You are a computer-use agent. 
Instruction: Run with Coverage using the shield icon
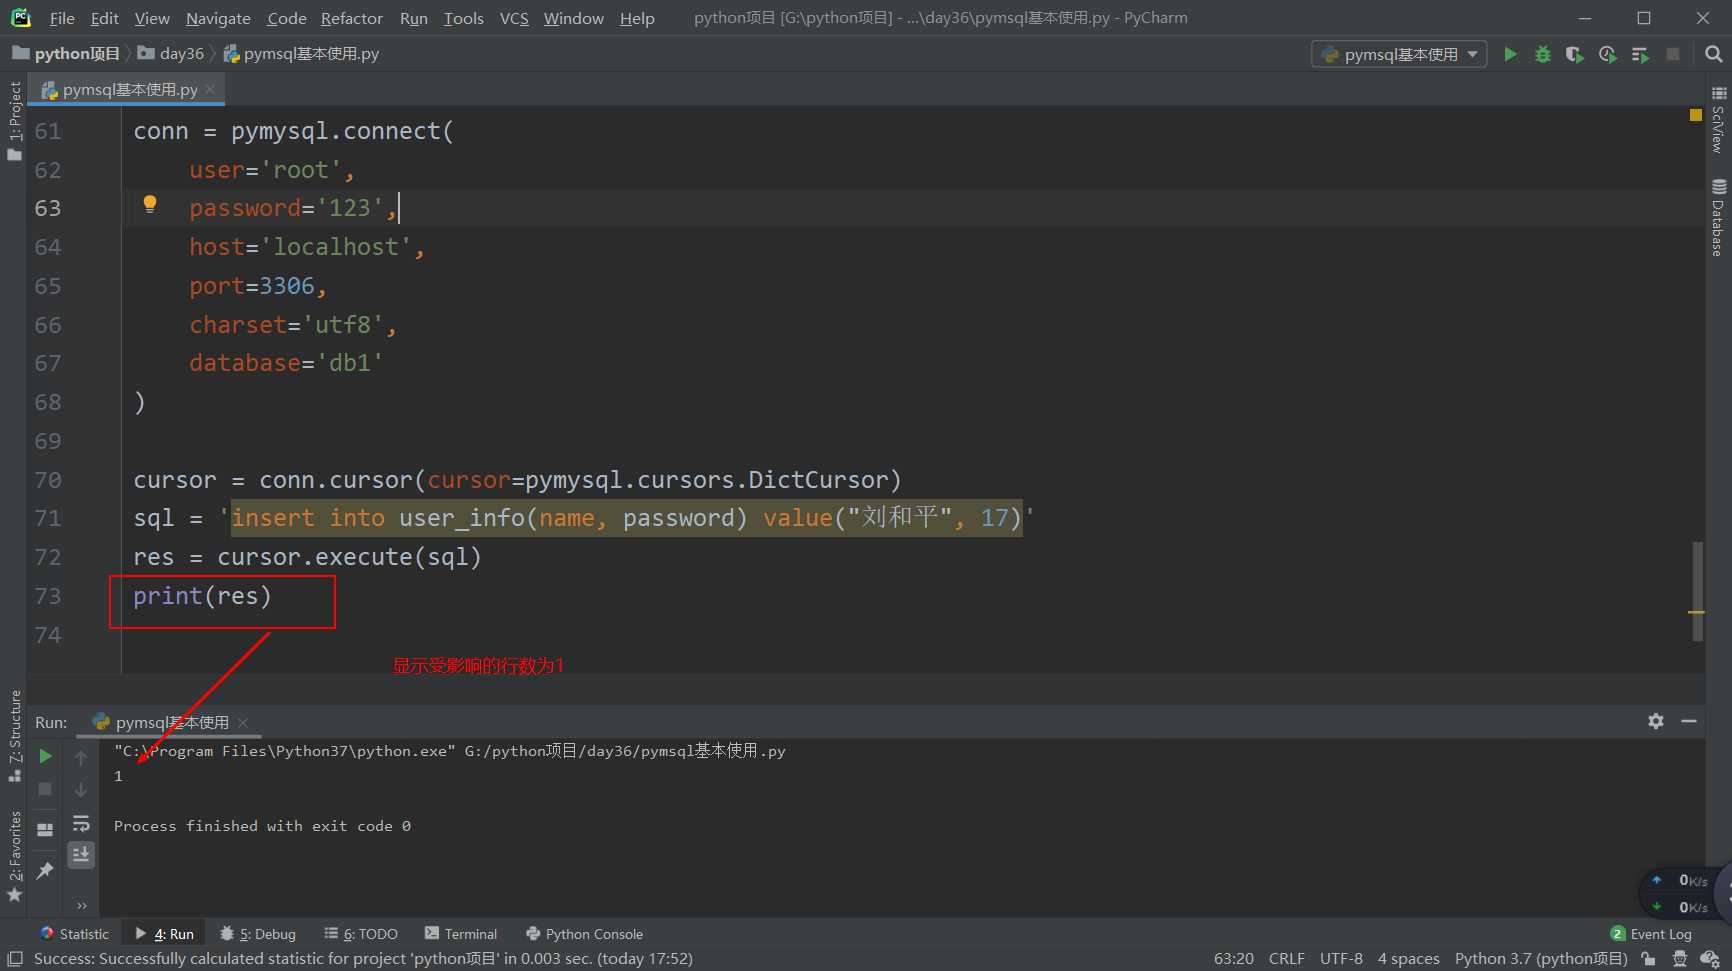click(x=1575, y=54)
